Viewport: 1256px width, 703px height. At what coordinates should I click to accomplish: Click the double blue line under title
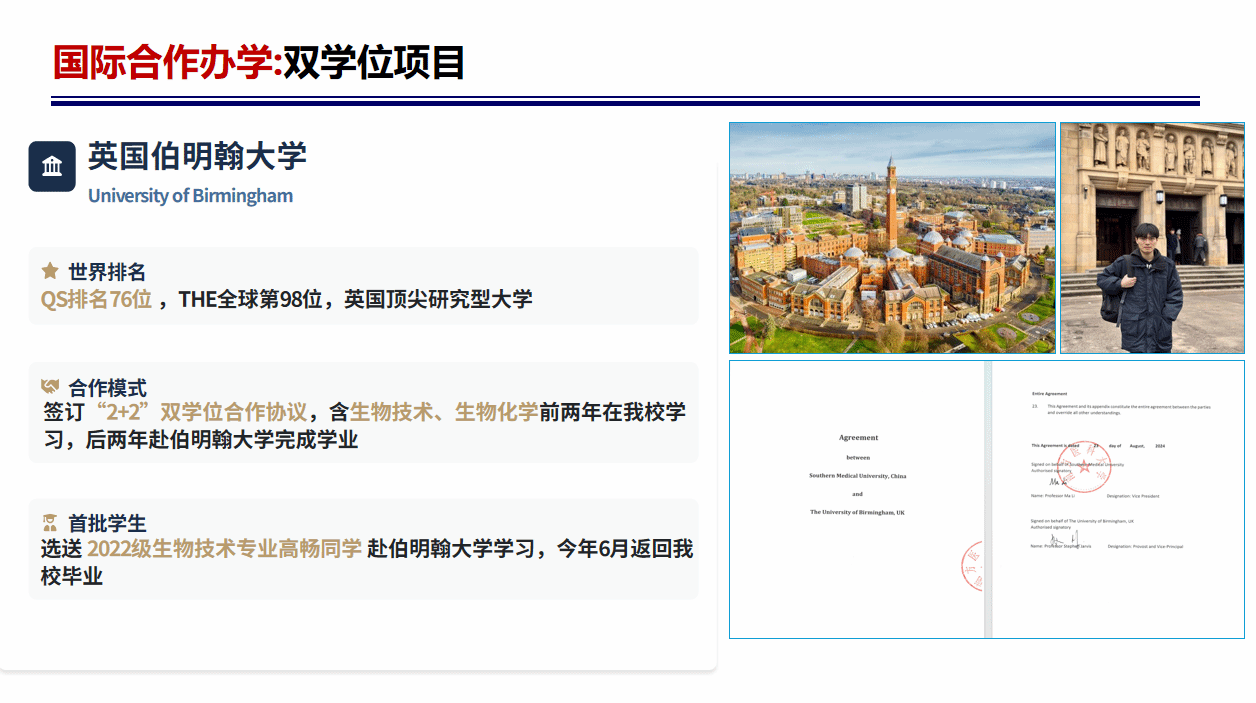coord(625,101)
